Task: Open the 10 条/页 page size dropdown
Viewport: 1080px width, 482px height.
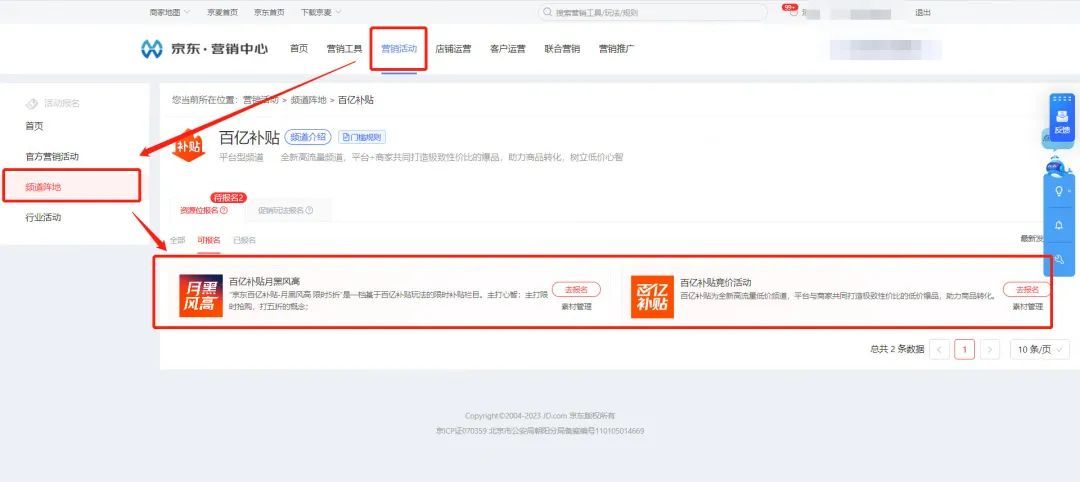Action: pyautogui.click(x=1040, y=350)
